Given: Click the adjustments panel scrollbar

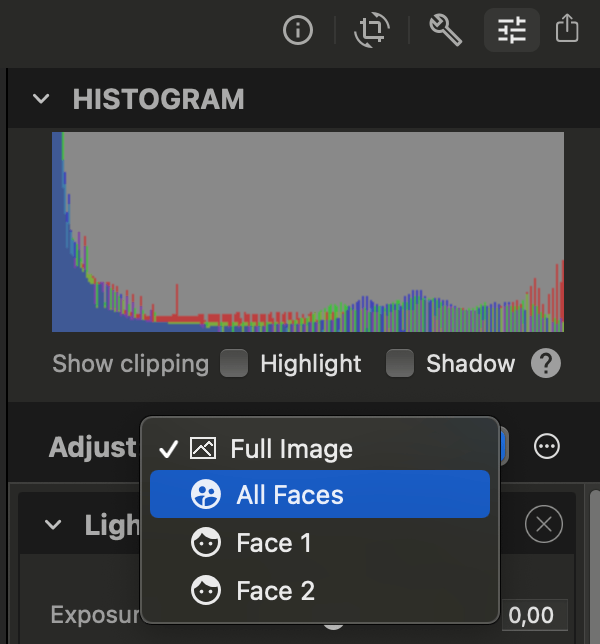Looking at the screenshot, I should coord(595,567).
